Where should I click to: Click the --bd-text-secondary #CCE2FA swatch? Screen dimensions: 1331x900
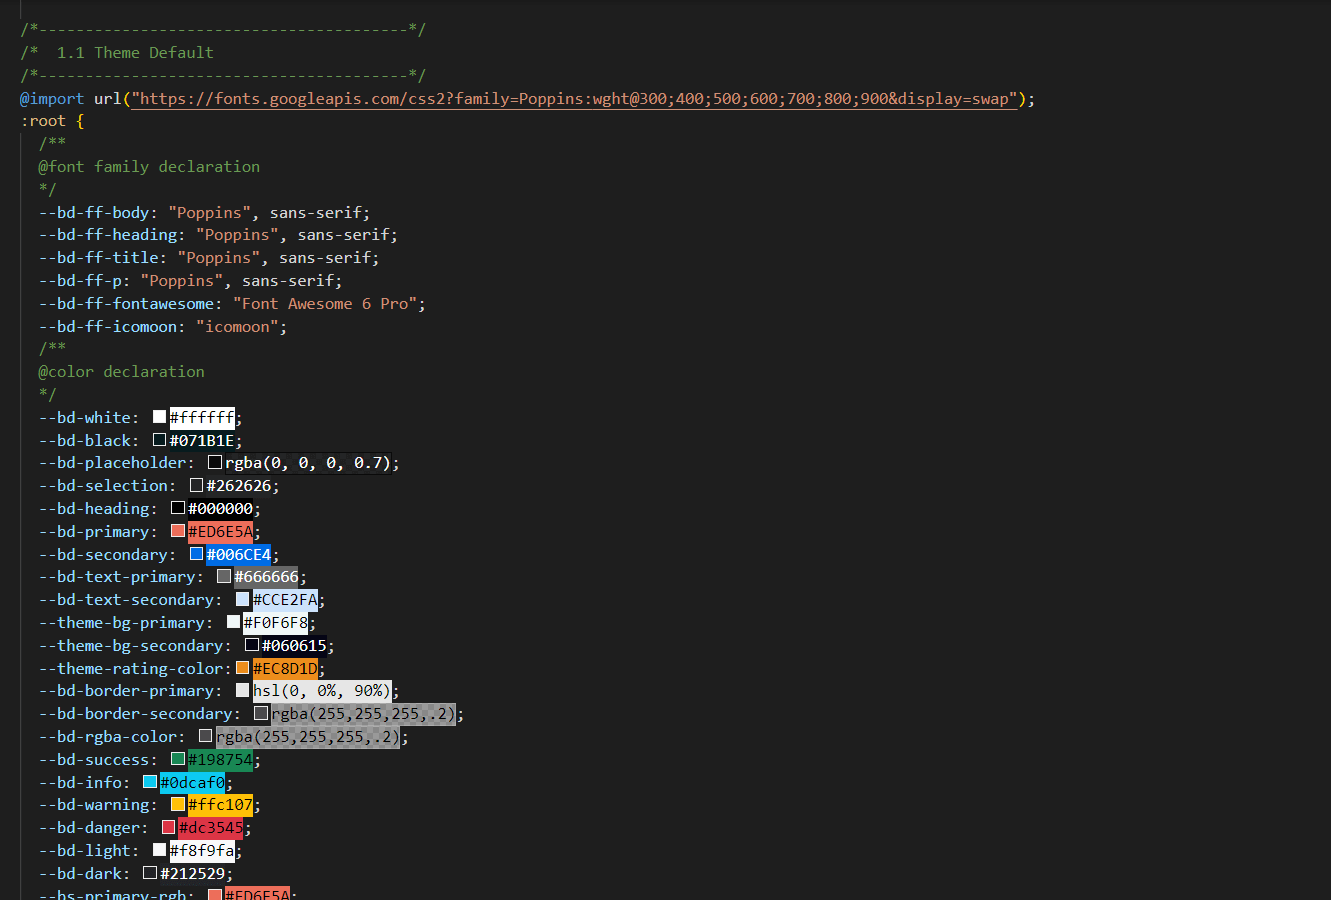243,599
